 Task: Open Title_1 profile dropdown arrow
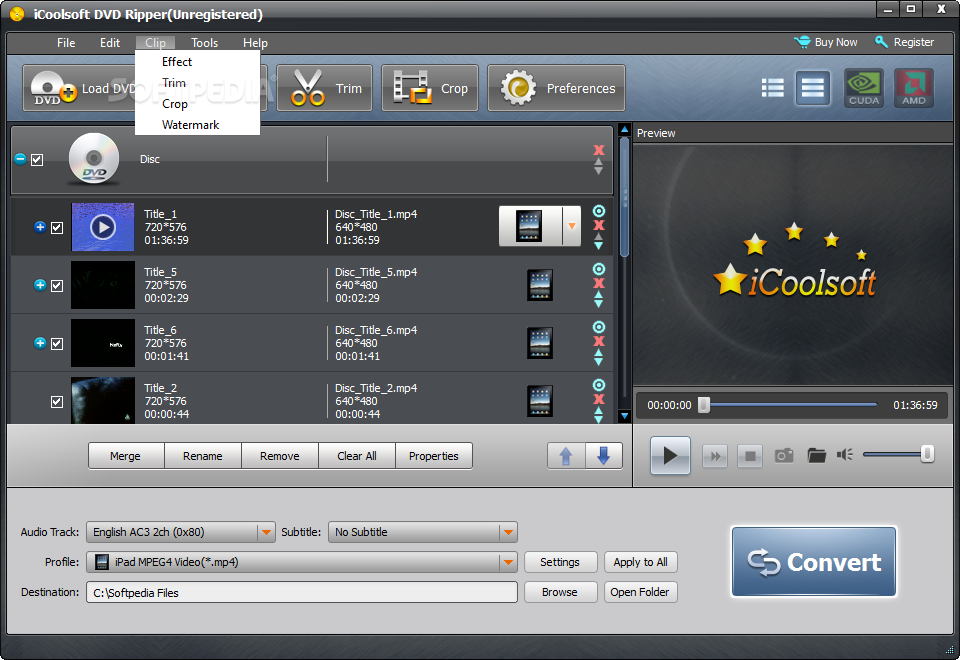(x=572, y=226)
